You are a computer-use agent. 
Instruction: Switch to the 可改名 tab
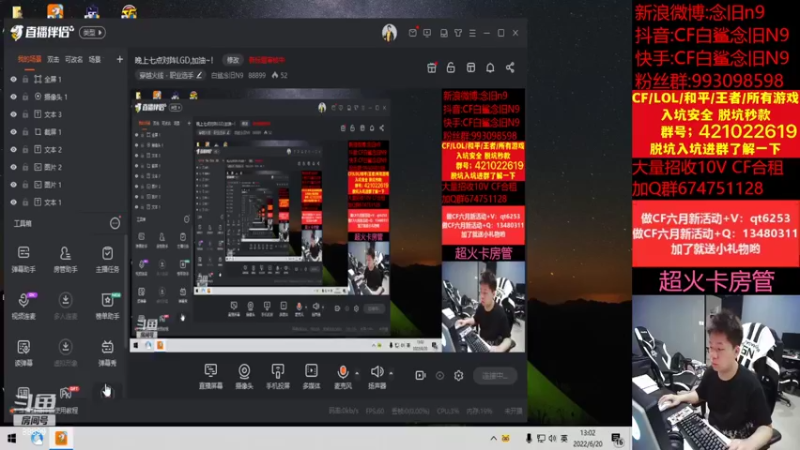point(74,59)
